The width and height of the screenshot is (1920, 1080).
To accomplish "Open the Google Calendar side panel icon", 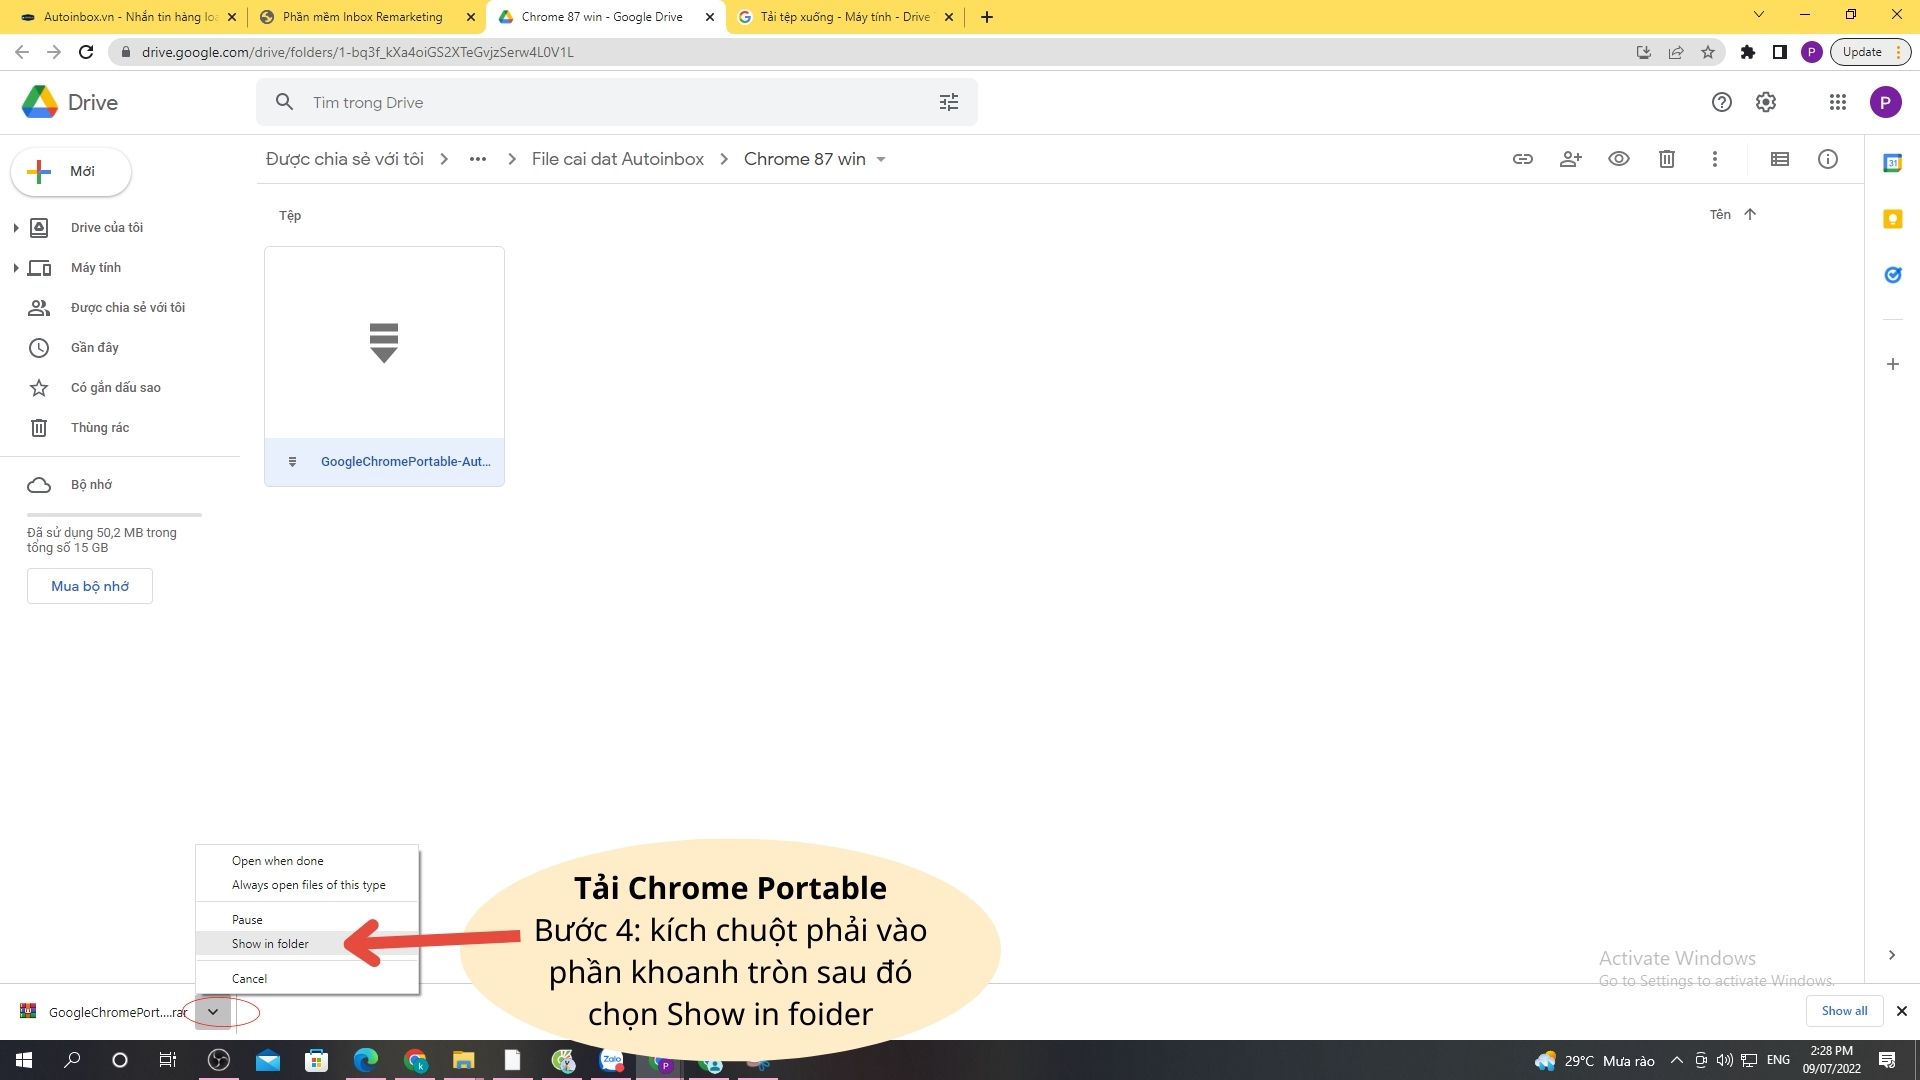I will pos(1892,163).
